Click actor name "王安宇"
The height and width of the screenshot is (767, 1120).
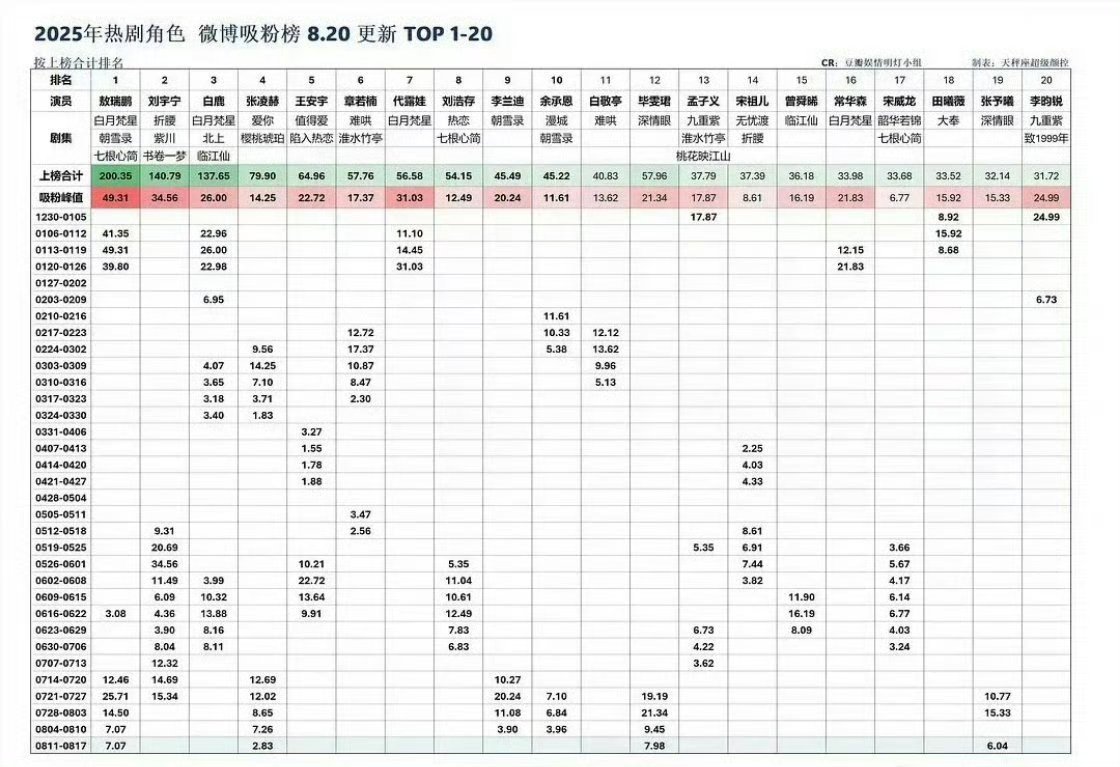pos(311,101)
